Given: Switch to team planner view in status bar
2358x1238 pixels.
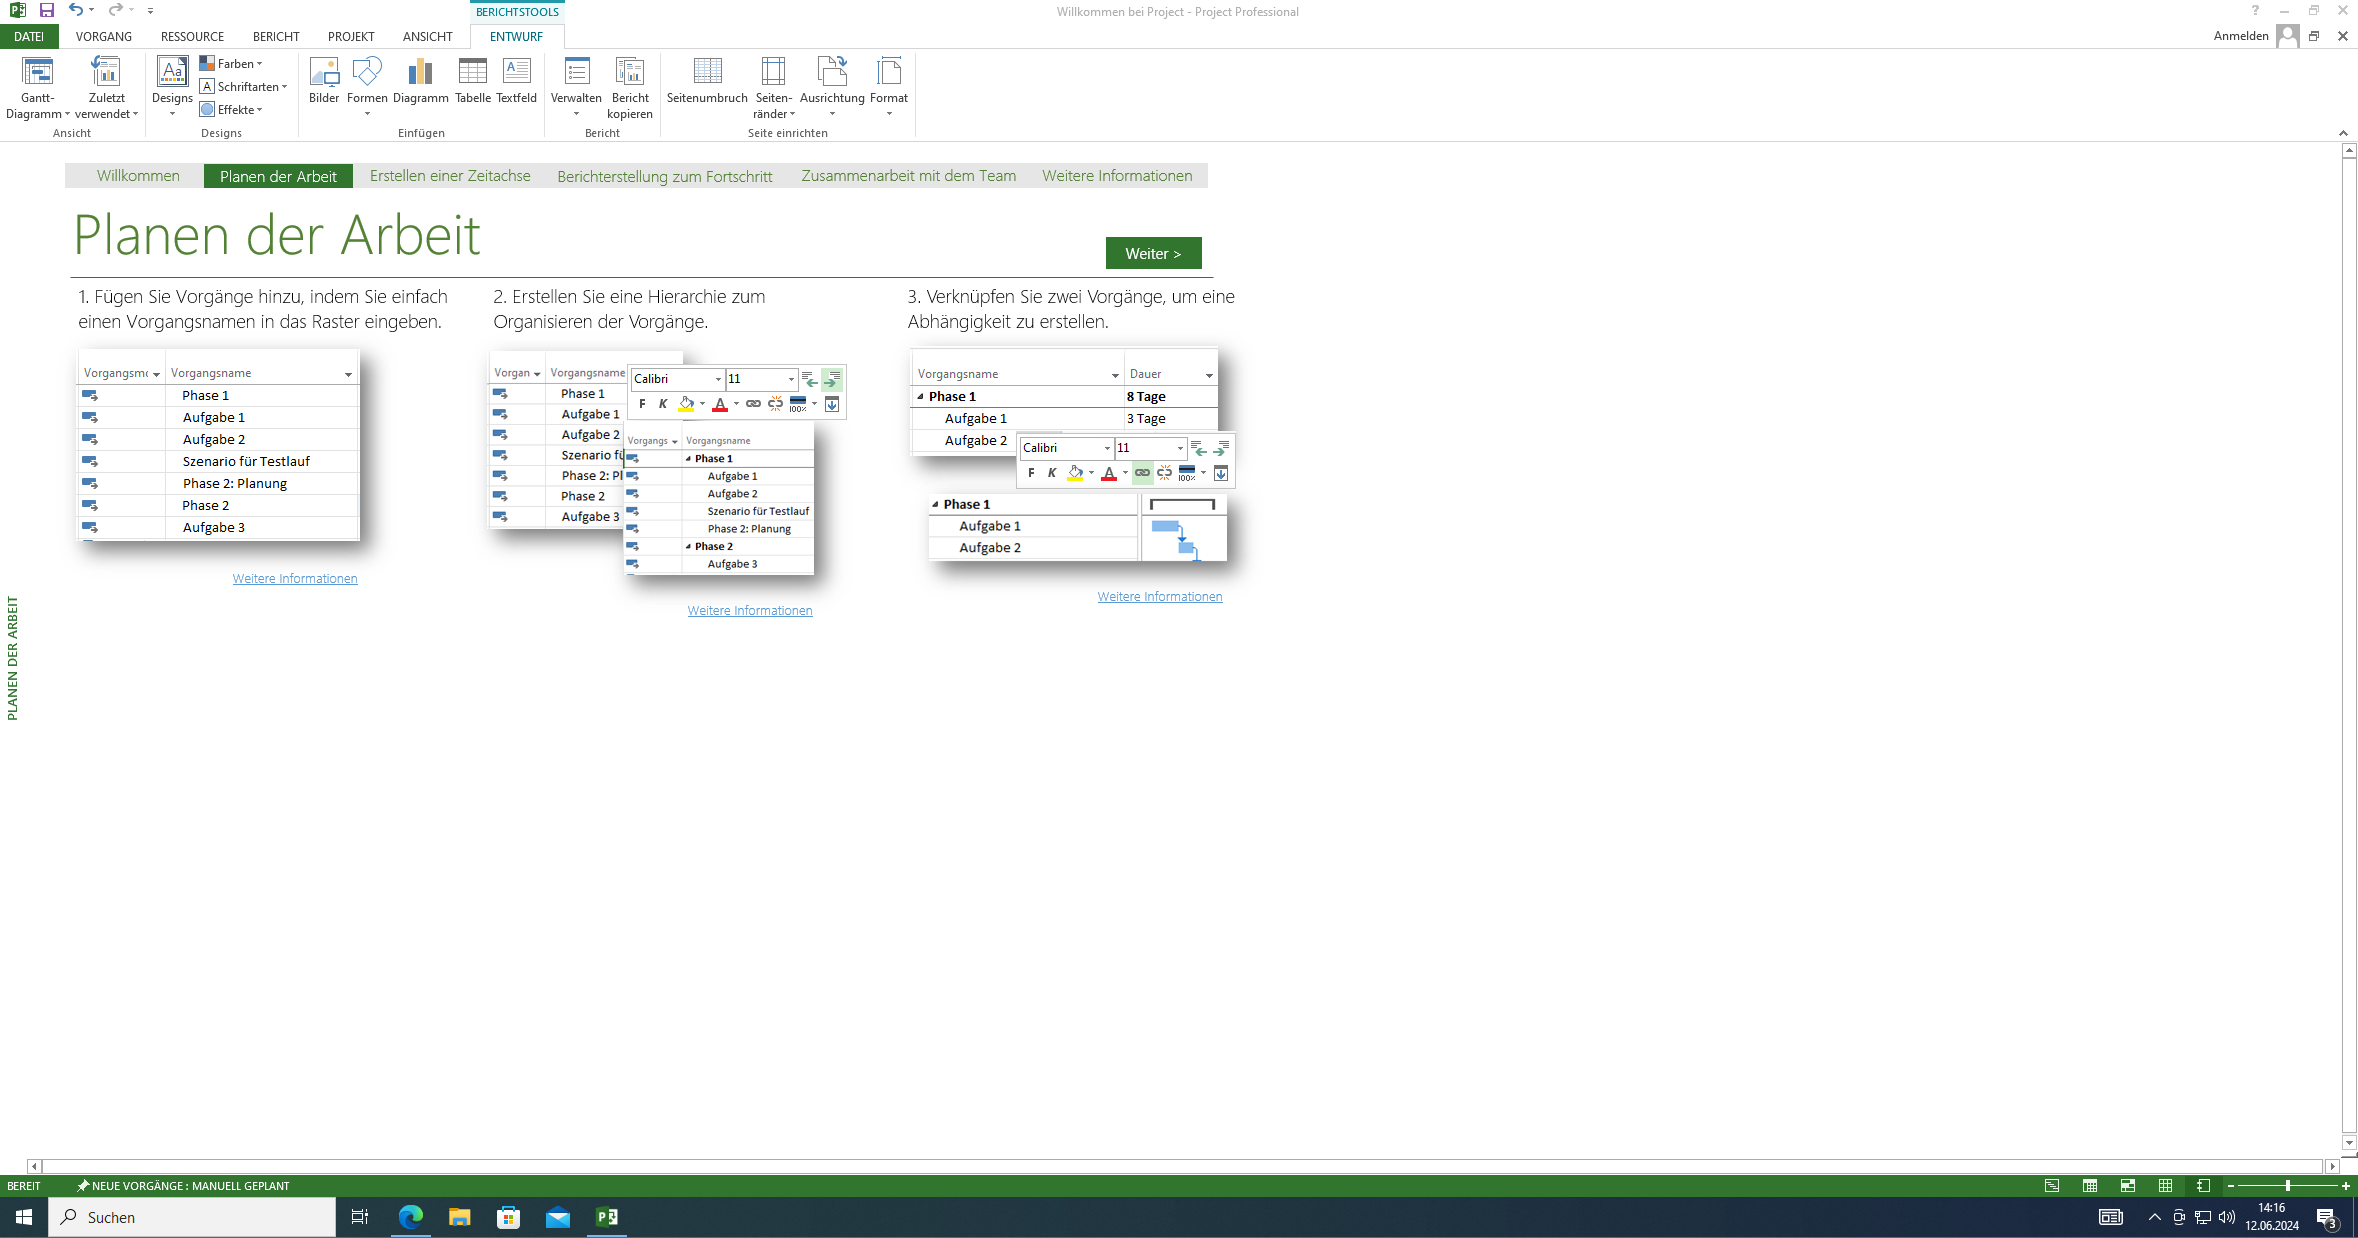Looking at the screenshot, I should [x=2128, y=1185].
